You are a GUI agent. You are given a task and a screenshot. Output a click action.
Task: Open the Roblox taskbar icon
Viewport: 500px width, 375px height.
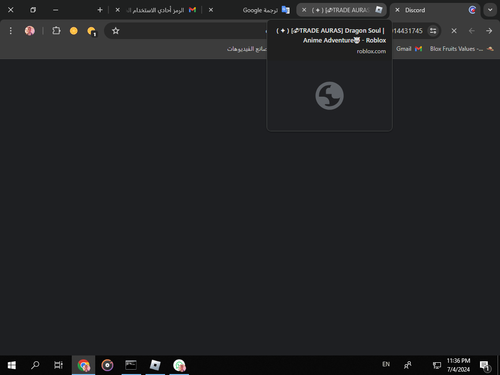click(x=155, y=365)
